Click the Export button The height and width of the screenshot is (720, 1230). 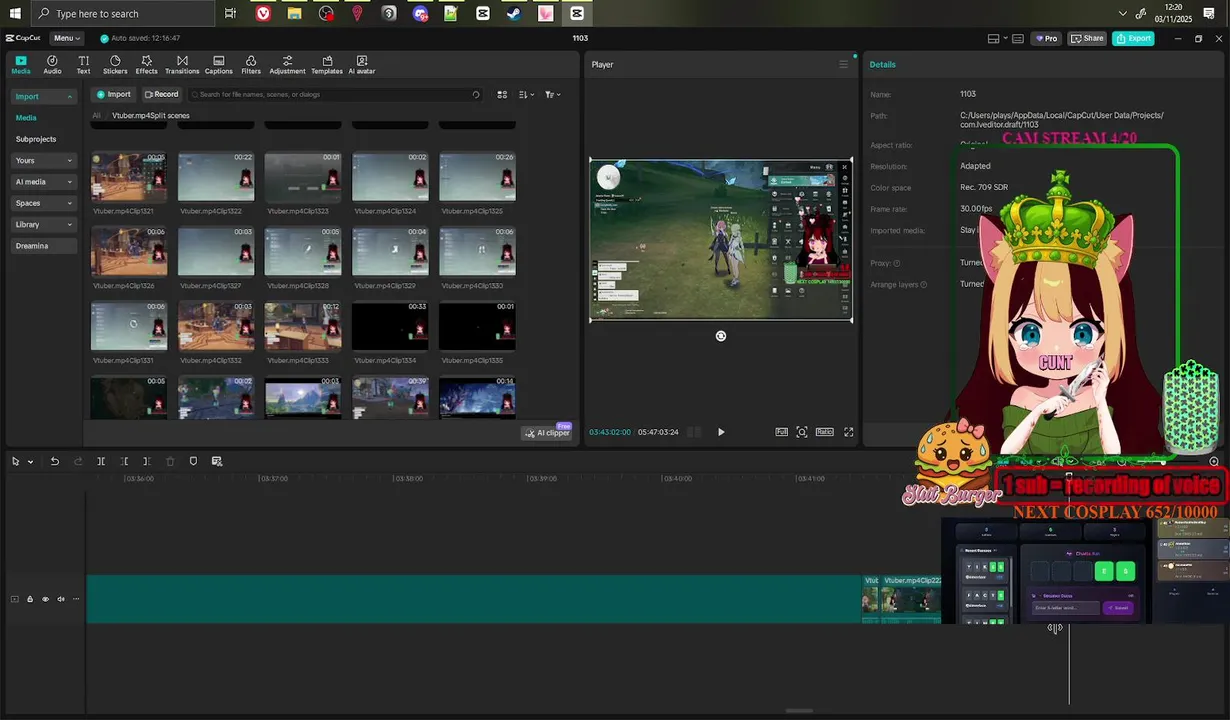click(x=1133, y=38)
